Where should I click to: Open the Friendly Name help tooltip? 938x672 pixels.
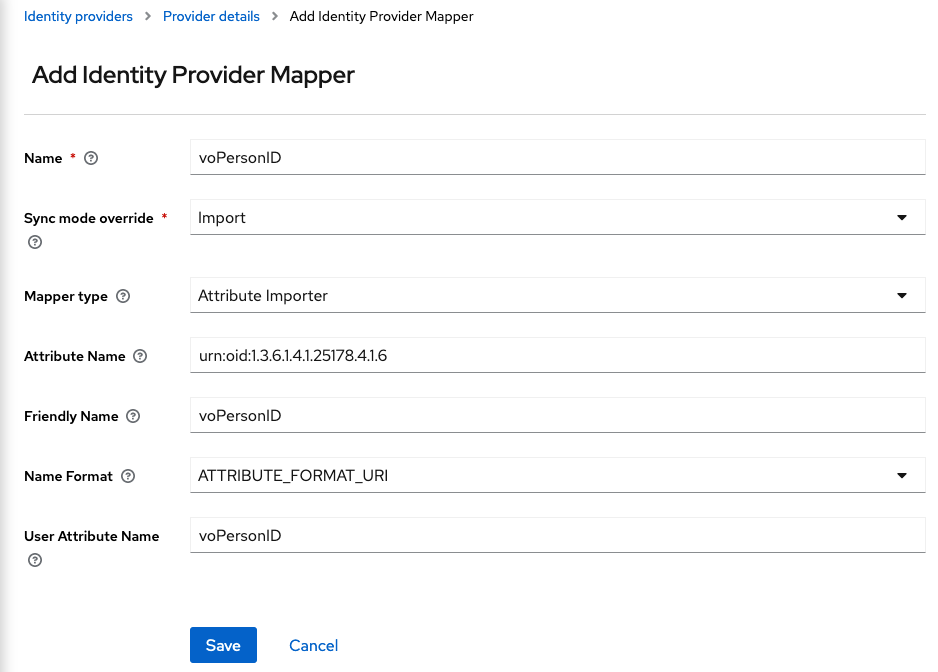[132, 416]
